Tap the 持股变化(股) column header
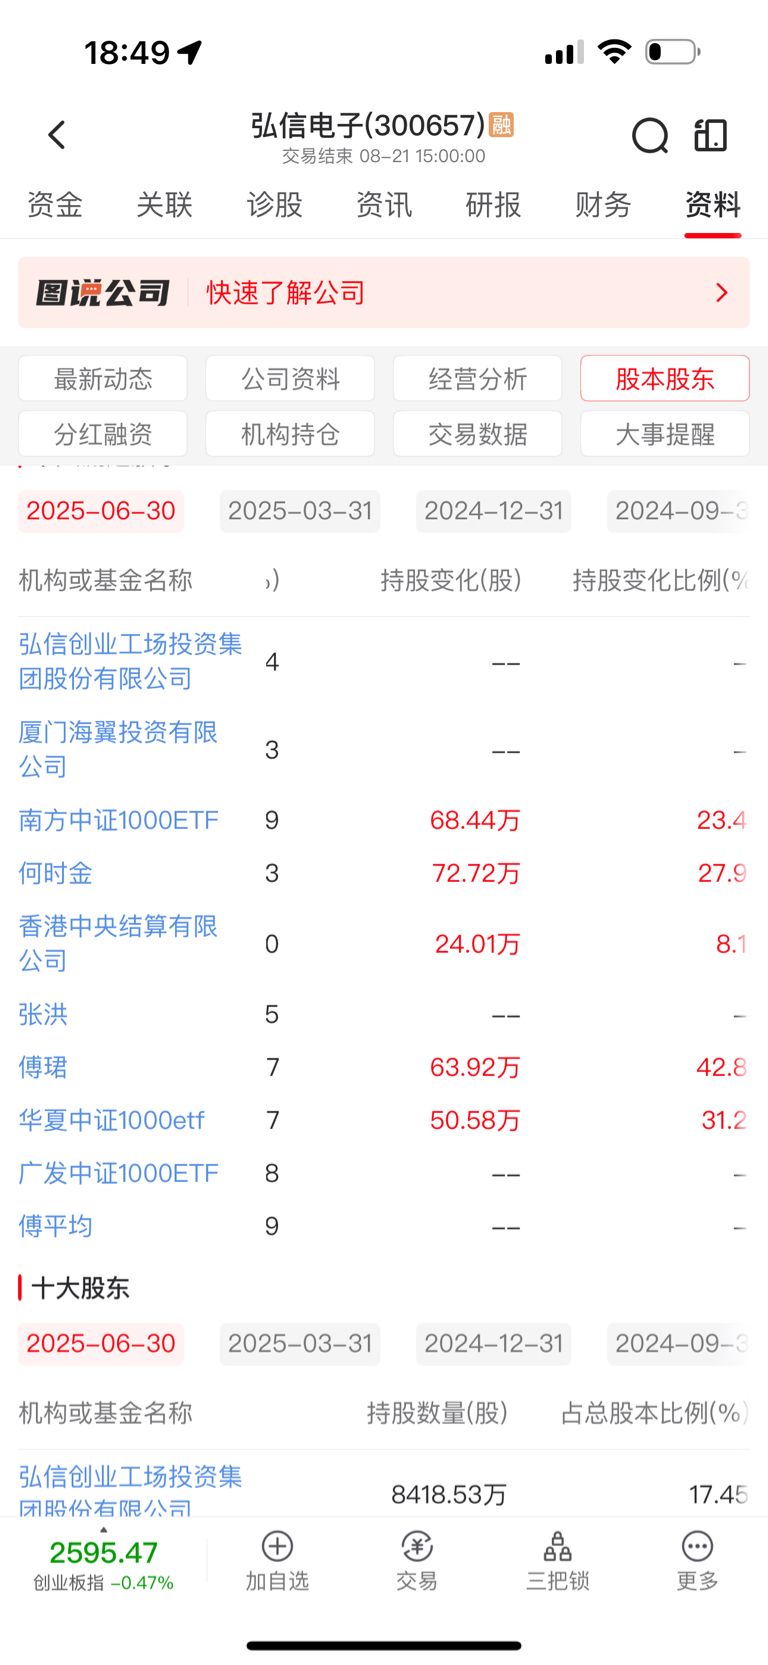Screen dimensions: 768x1665 (451, 580)
